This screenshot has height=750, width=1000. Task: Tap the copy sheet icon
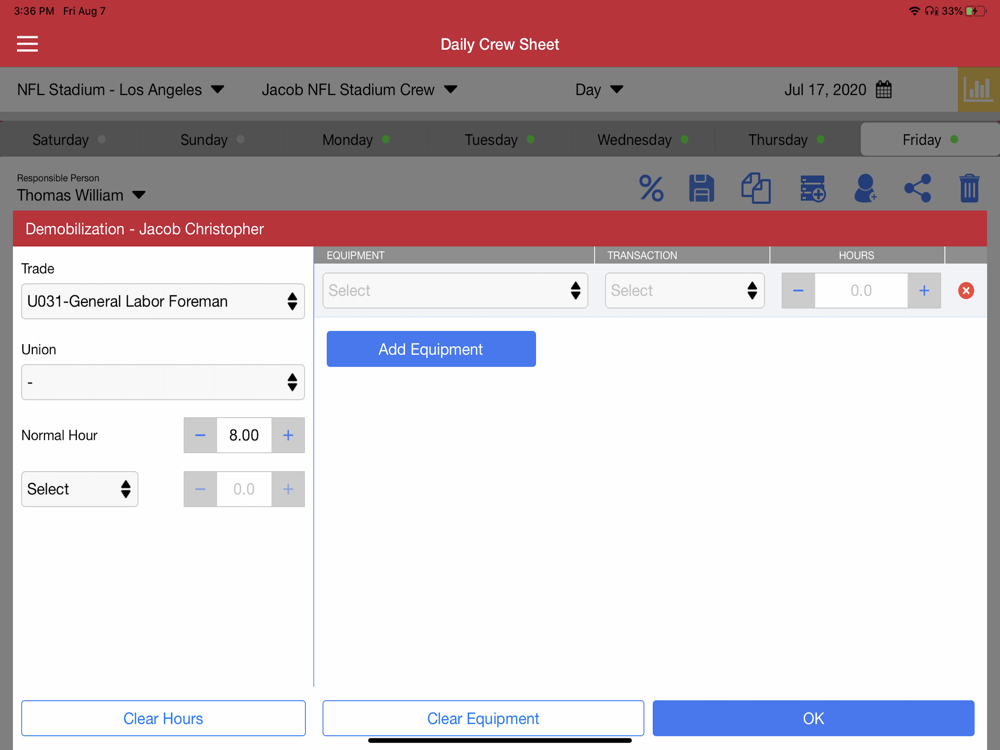[x=756, y=189]
